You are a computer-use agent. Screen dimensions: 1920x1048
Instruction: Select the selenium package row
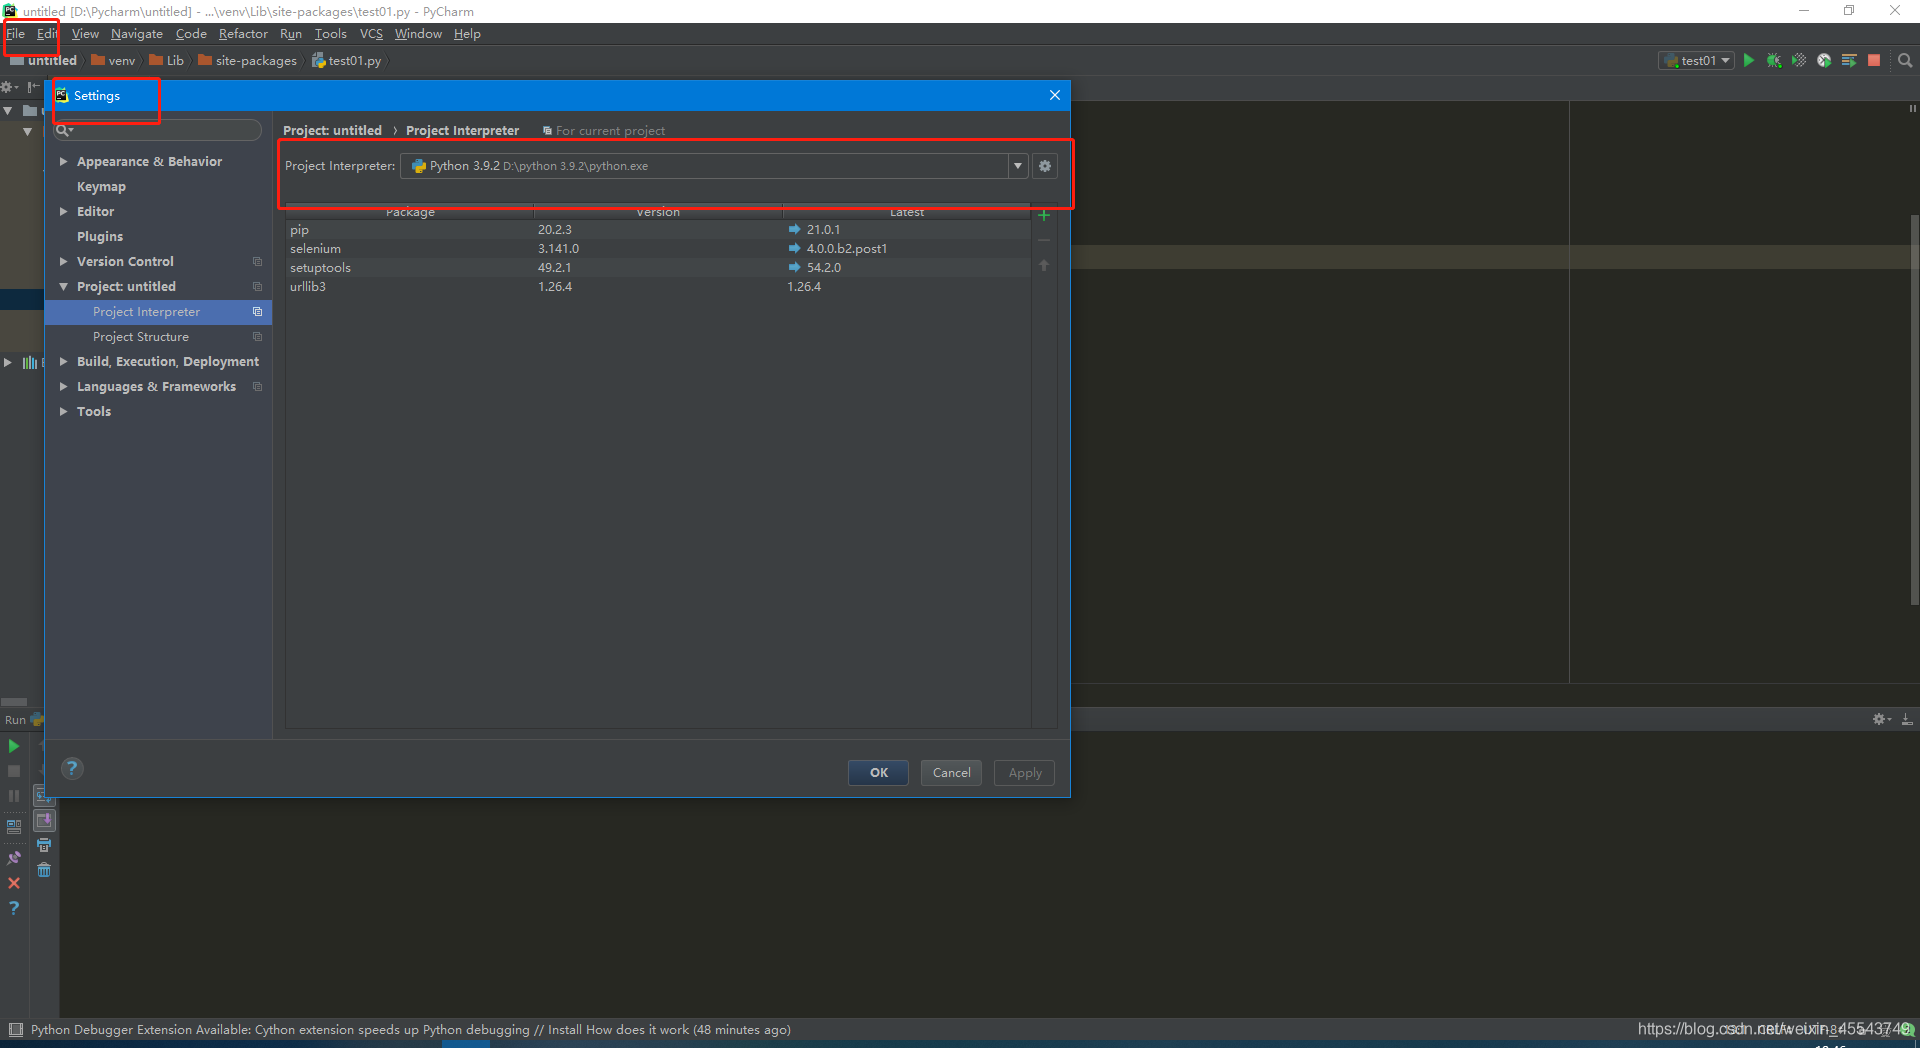[x=658, y=249]
